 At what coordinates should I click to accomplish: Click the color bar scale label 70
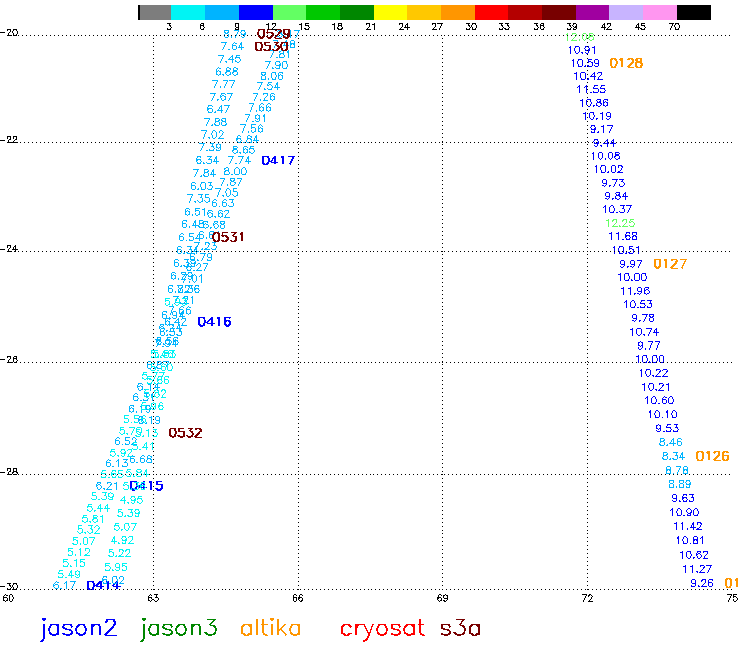click(x=674, y=26)
